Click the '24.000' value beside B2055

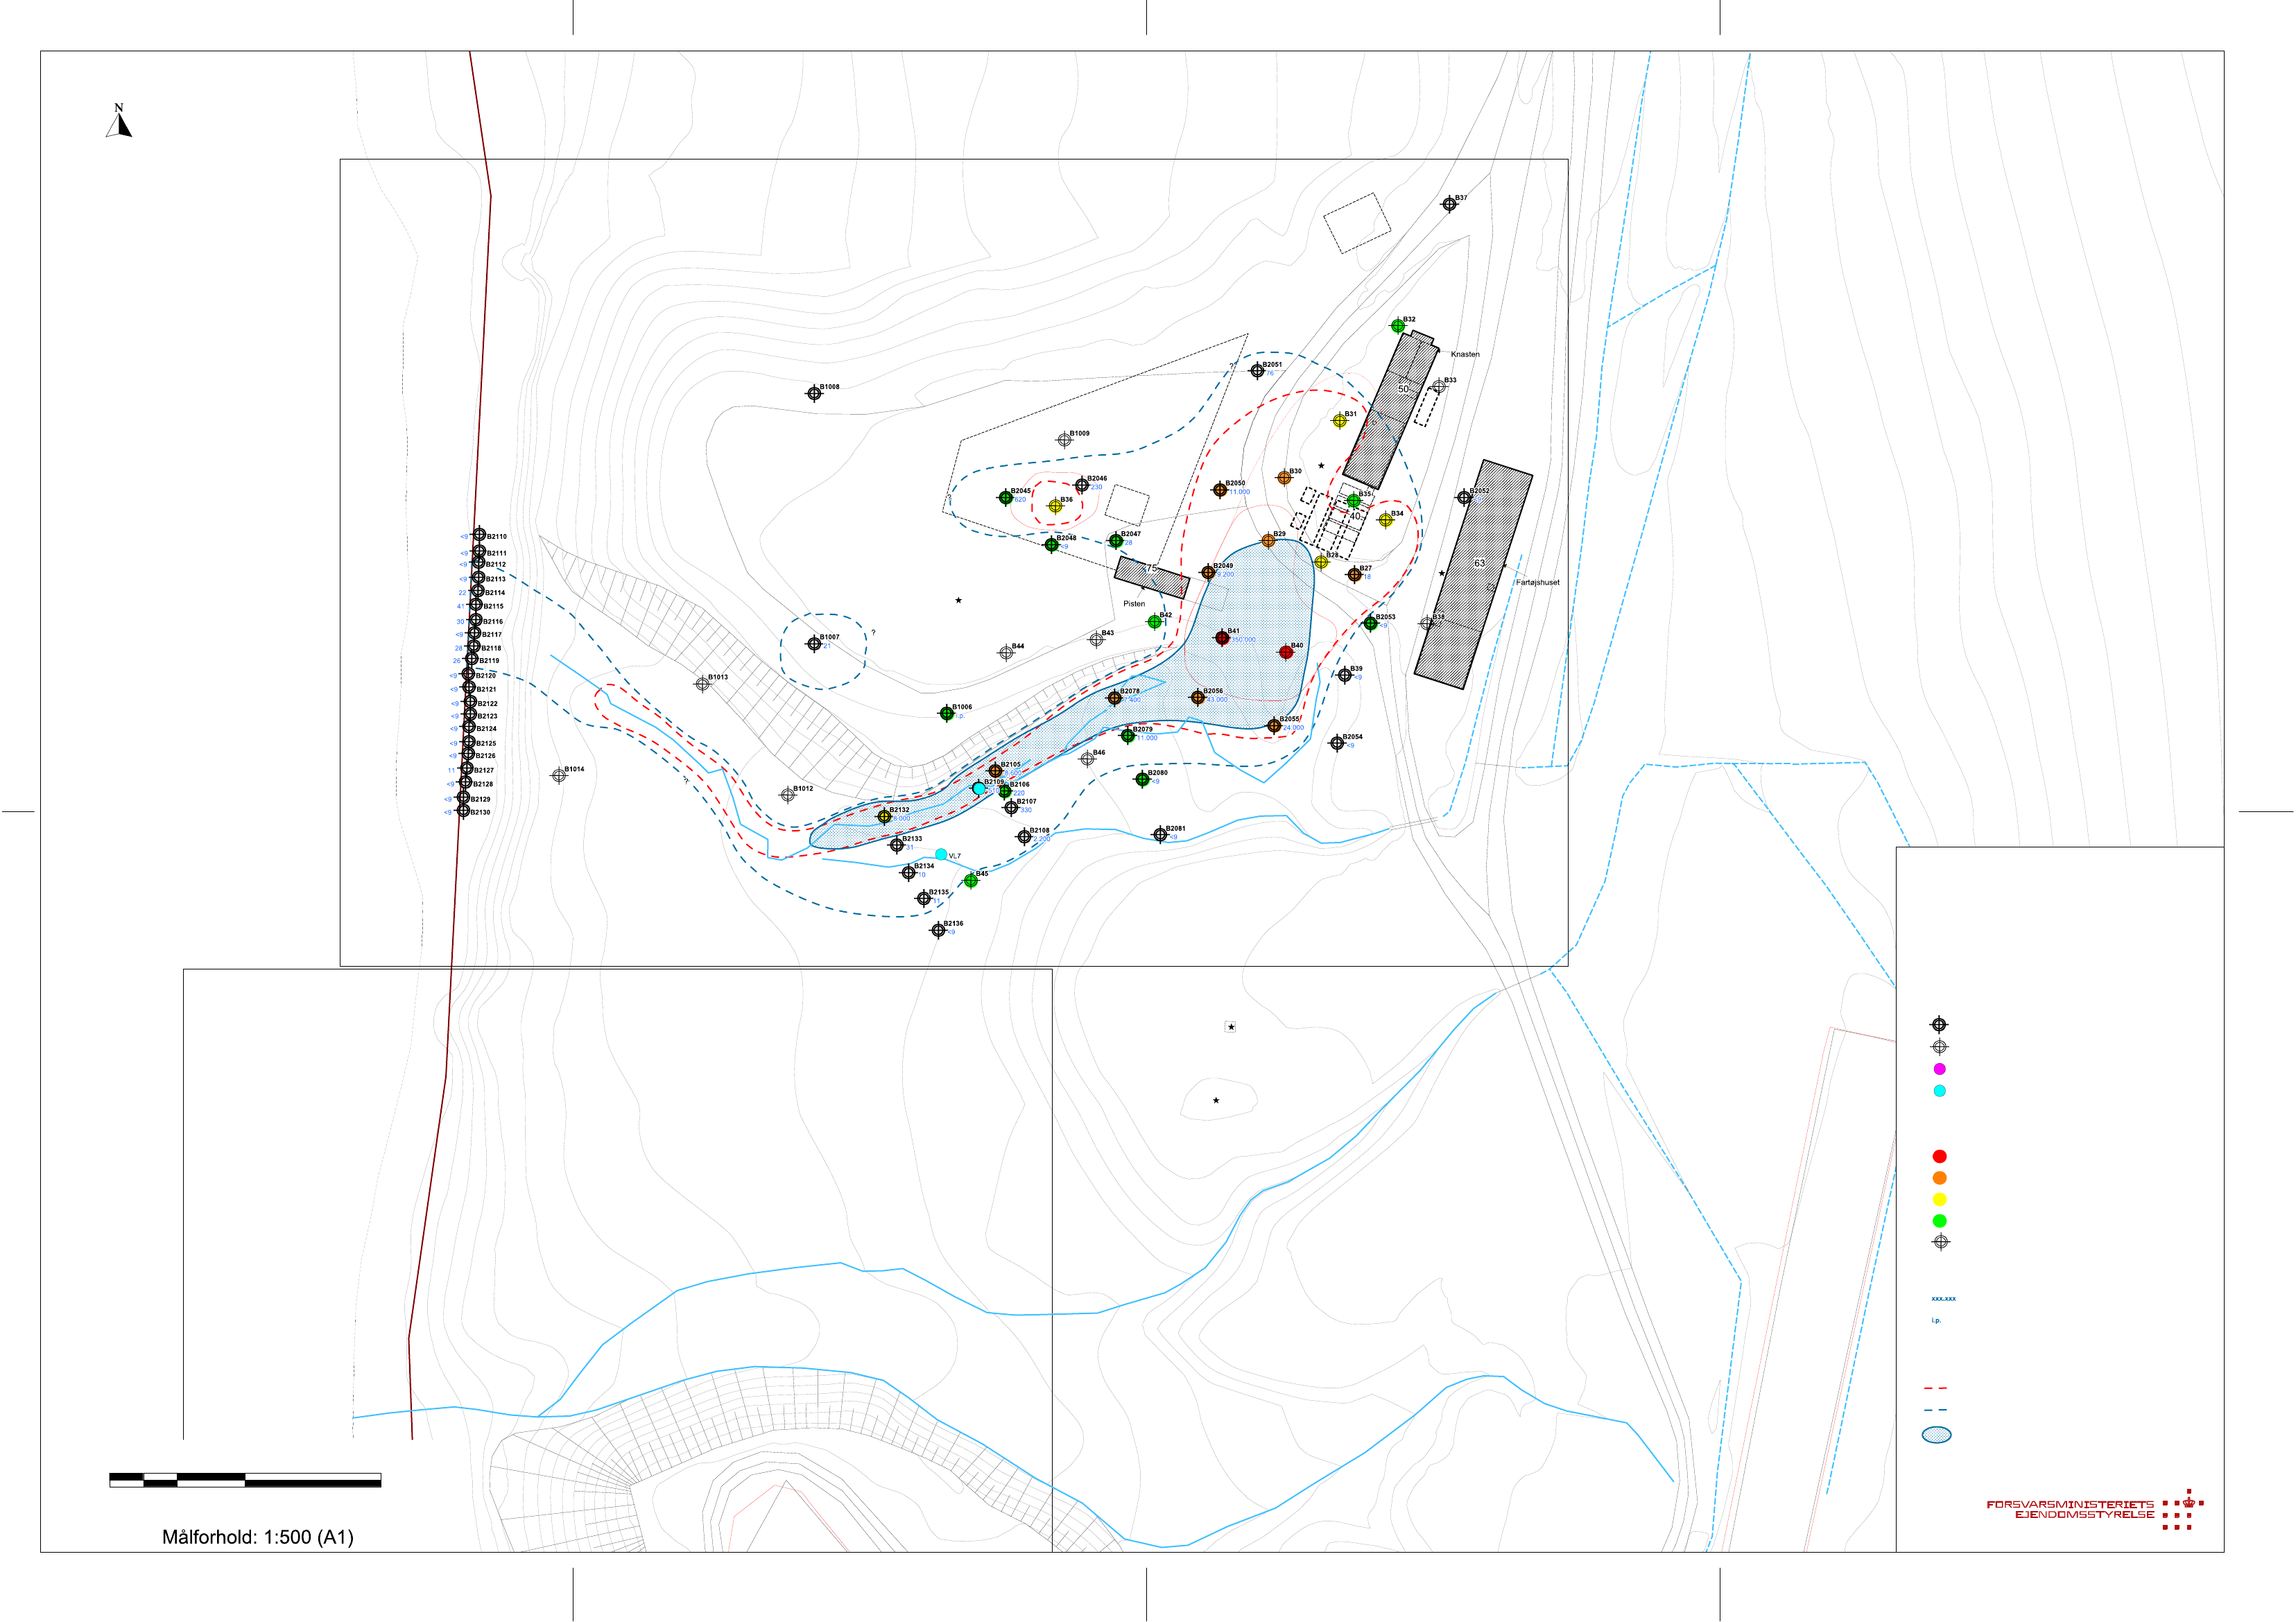tap(1293, 728)
